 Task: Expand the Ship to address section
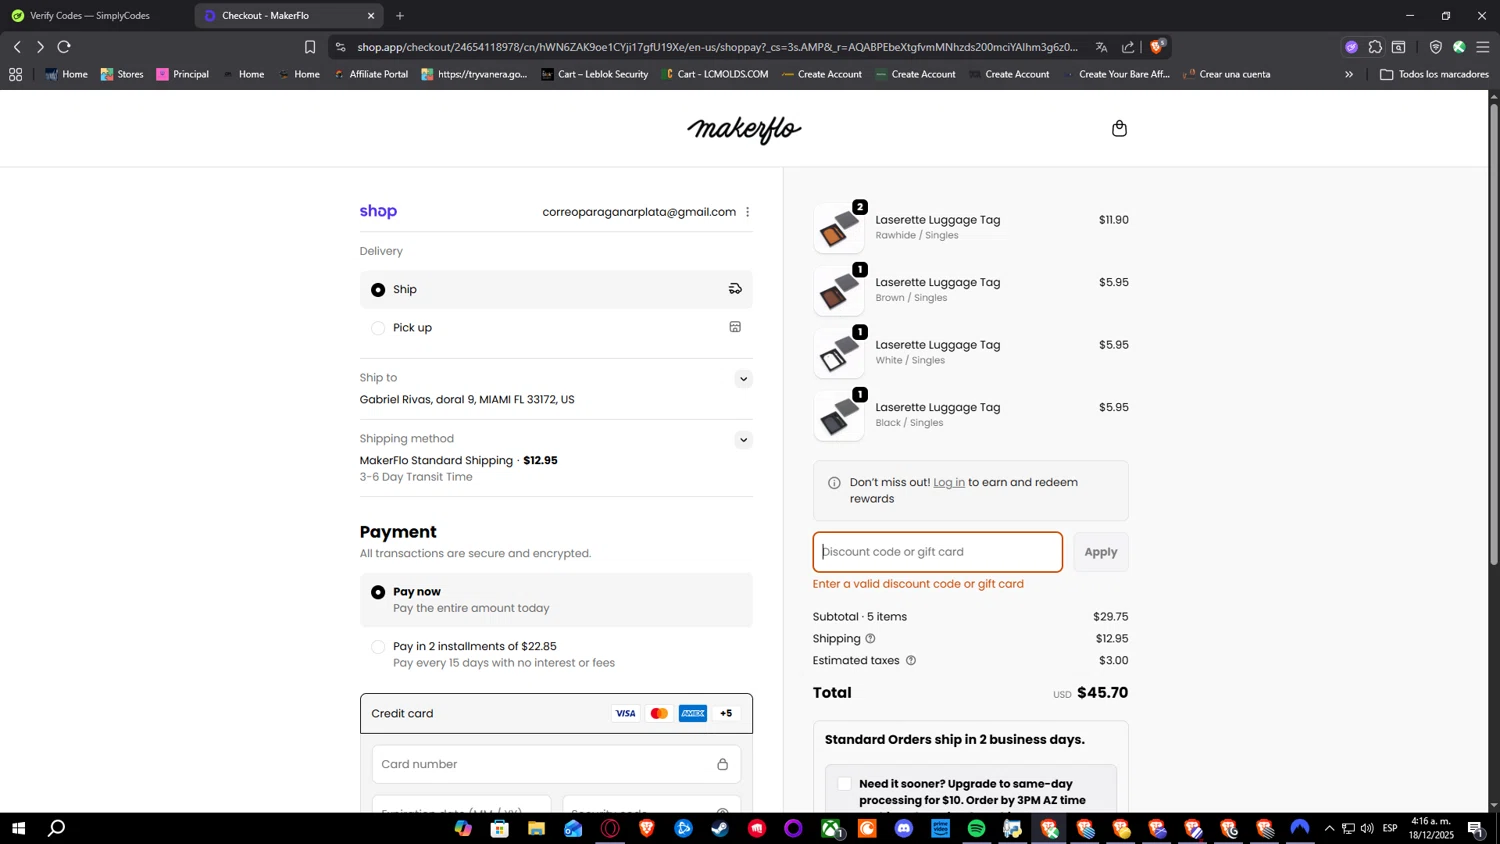[x=743, y=379]
